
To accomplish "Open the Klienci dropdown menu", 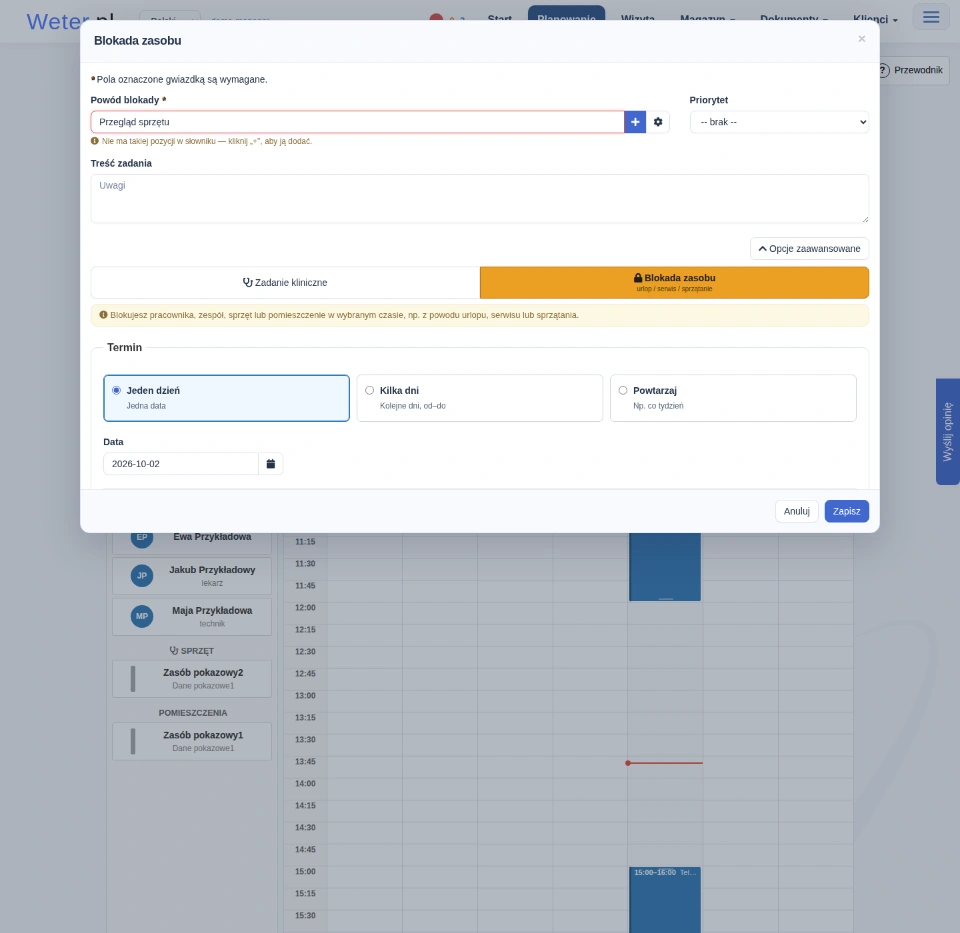I will [876, 20].
